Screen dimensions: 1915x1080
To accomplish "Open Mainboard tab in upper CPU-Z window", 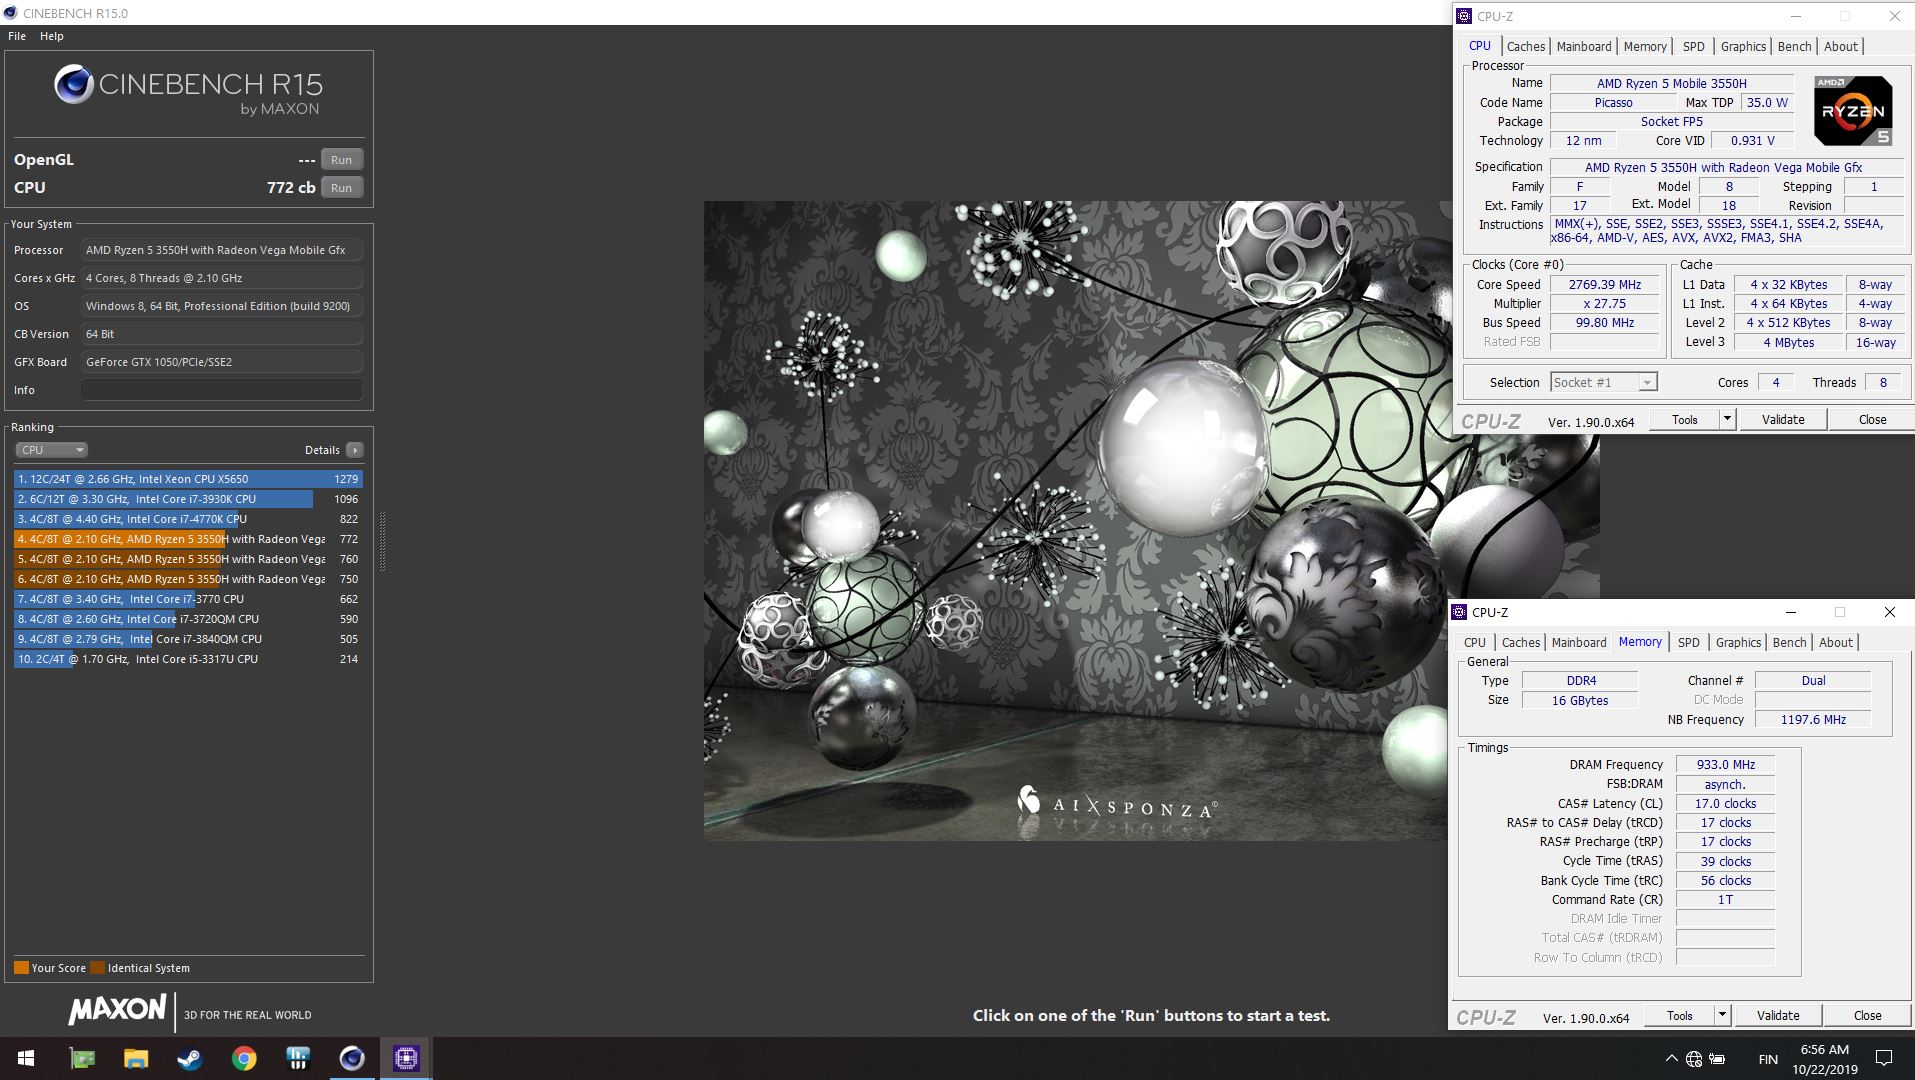I will (x=1584, y=47).
